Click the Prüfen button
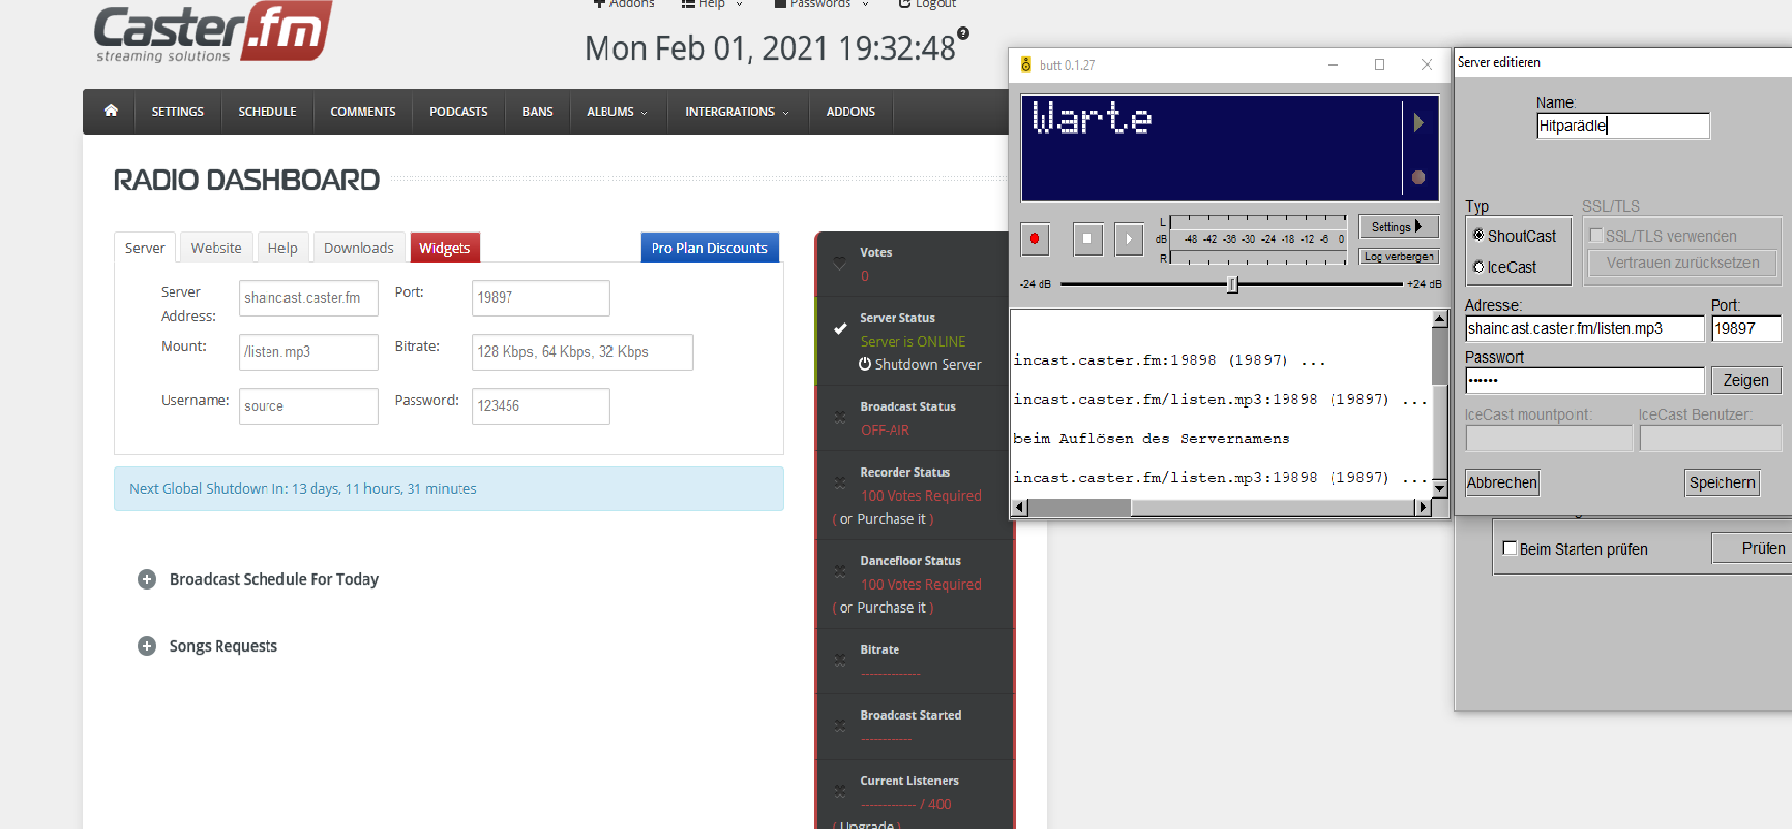The image size is (1792, 830). tap(1752, 548)
